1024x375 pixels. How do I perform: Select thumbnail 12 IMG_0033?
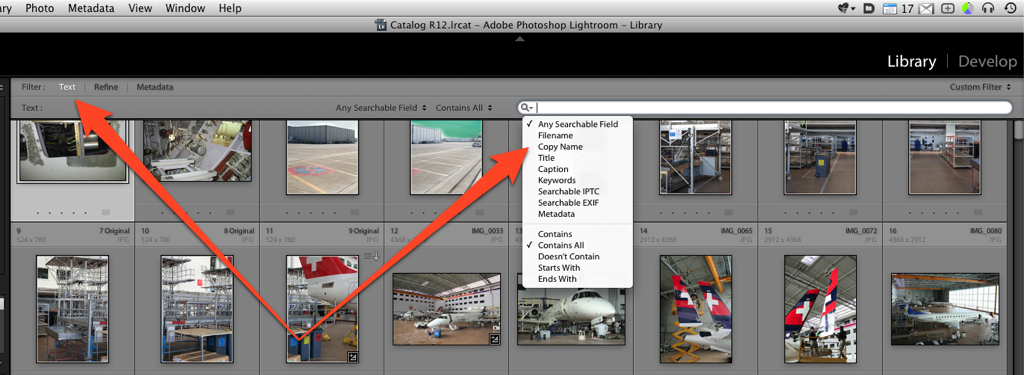click(x=447, y=308)
